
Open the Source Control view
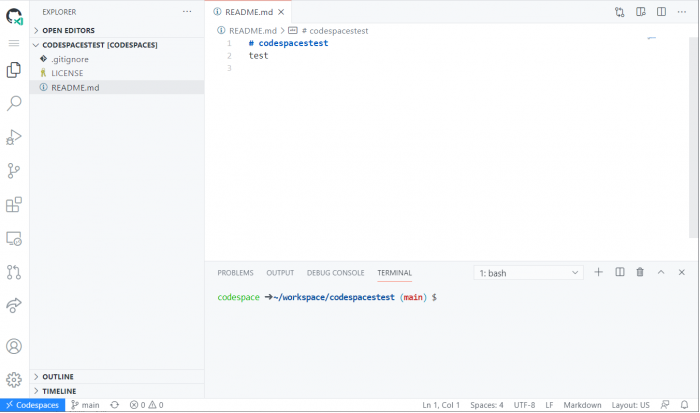pos(14,170)
